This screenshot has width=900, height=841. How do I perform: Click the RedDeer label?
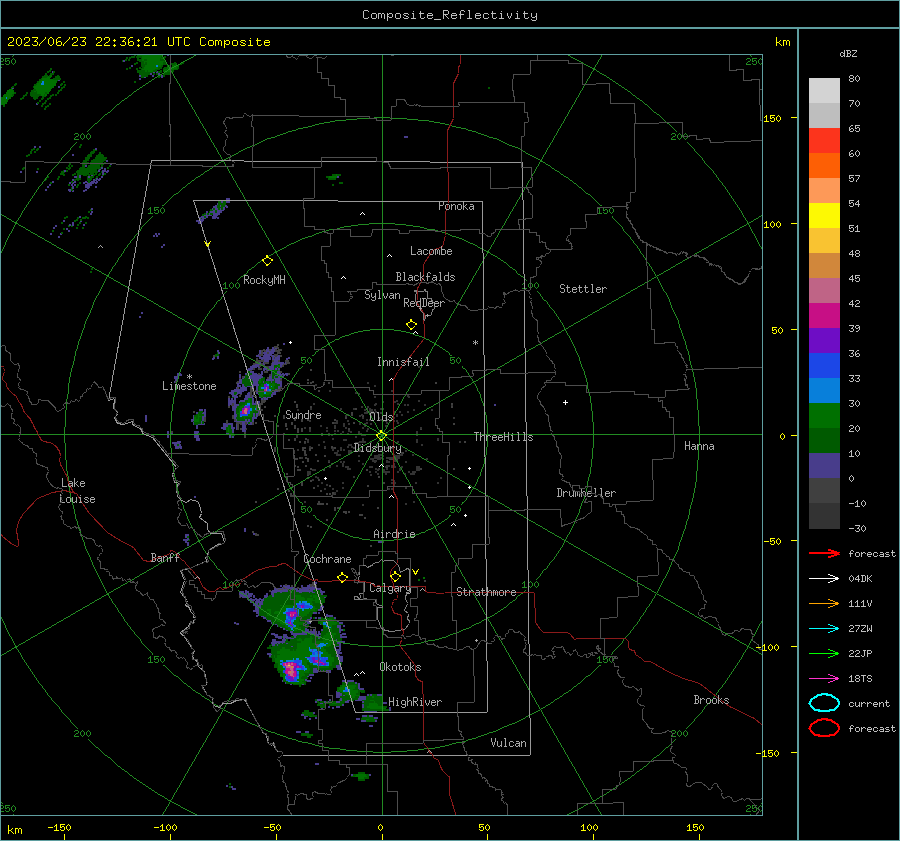pos(424,303)
